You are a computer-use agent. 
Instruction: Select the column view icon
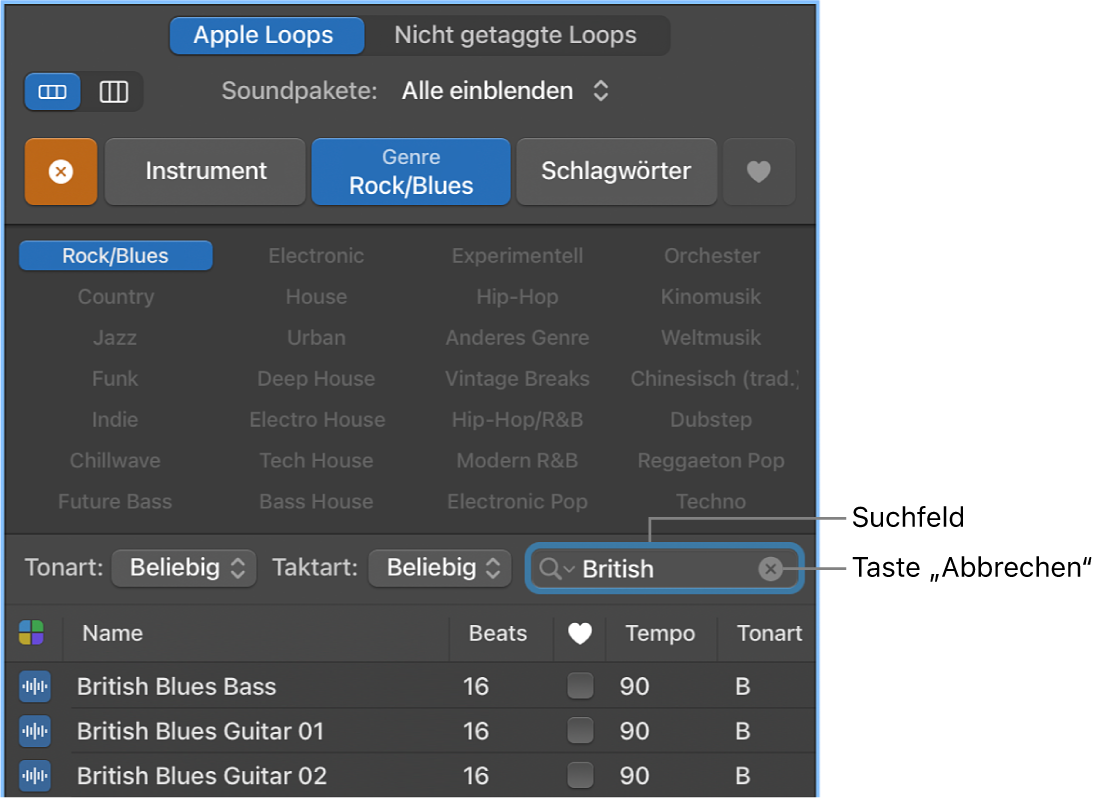(114, 91)
